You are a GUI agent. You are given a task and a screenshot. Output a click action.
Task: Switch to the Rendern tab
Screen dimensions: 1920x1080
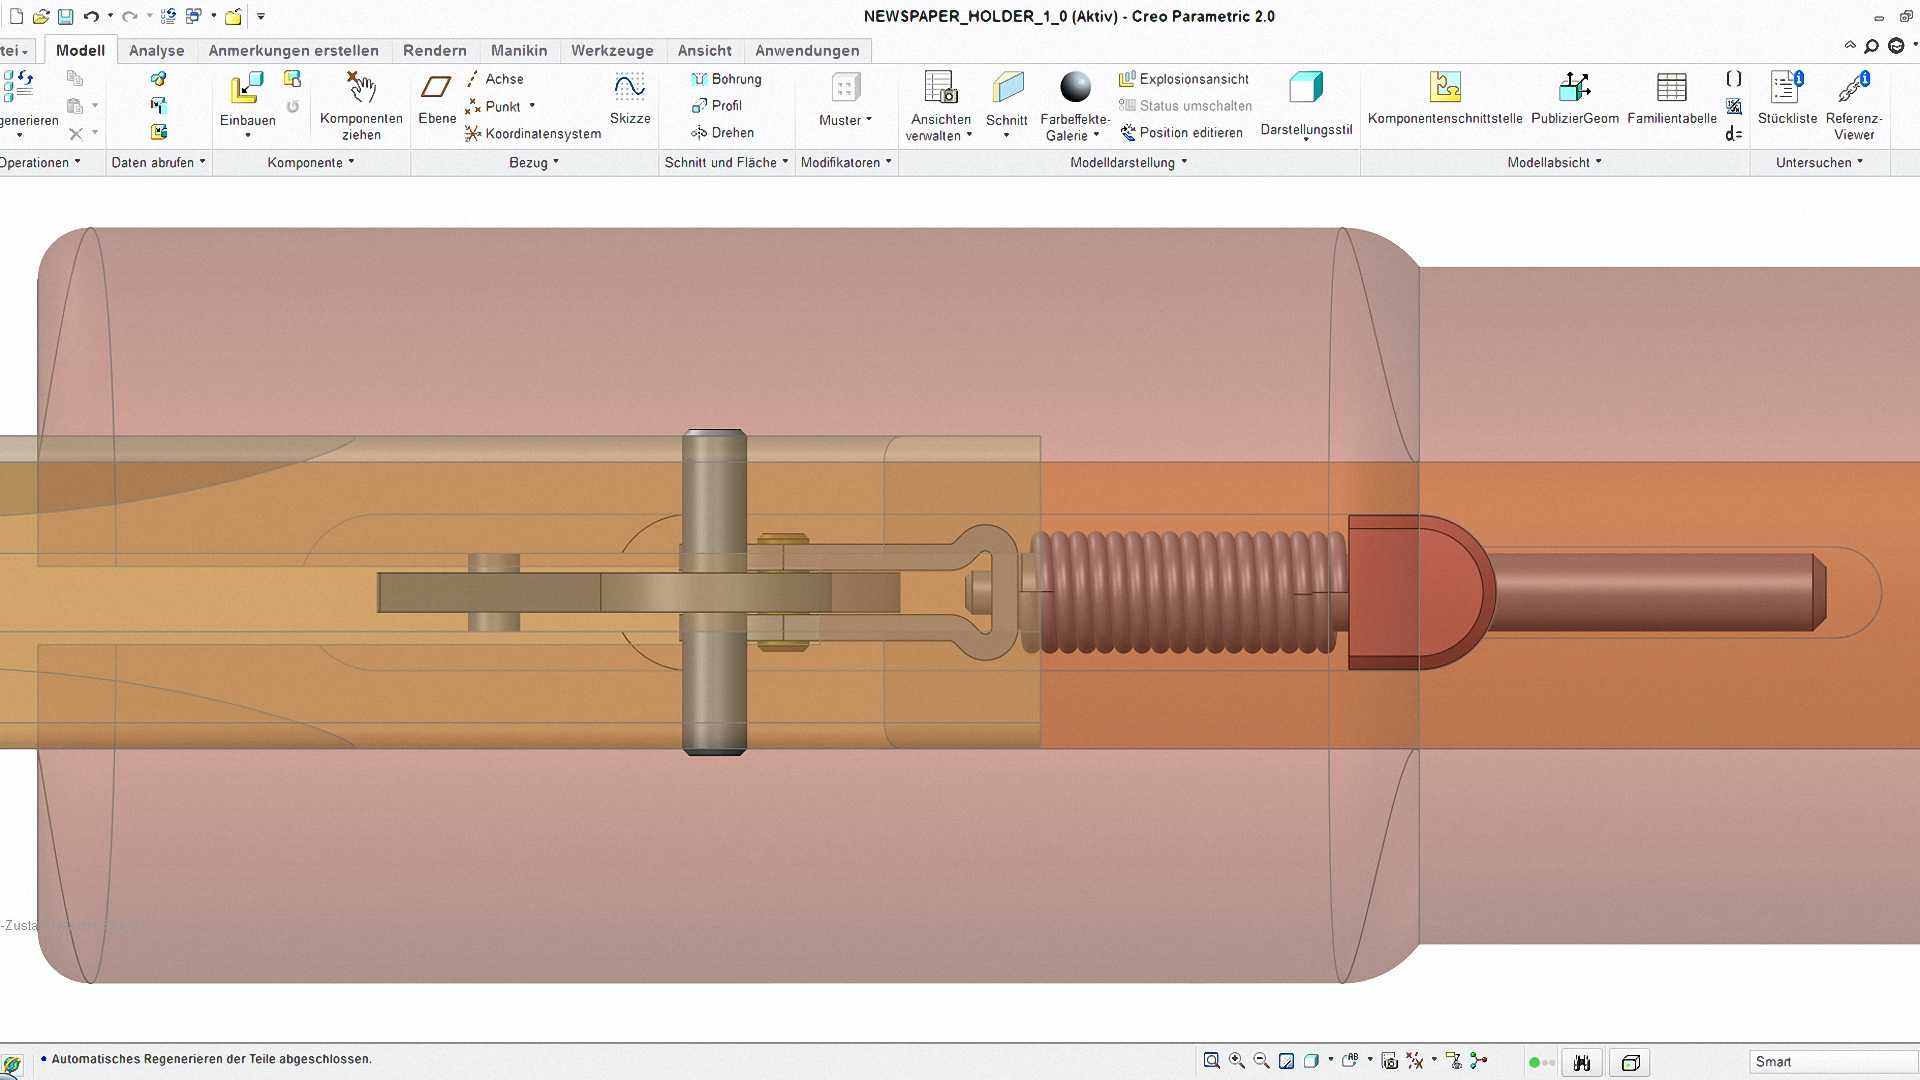click(x=434, y=50)
